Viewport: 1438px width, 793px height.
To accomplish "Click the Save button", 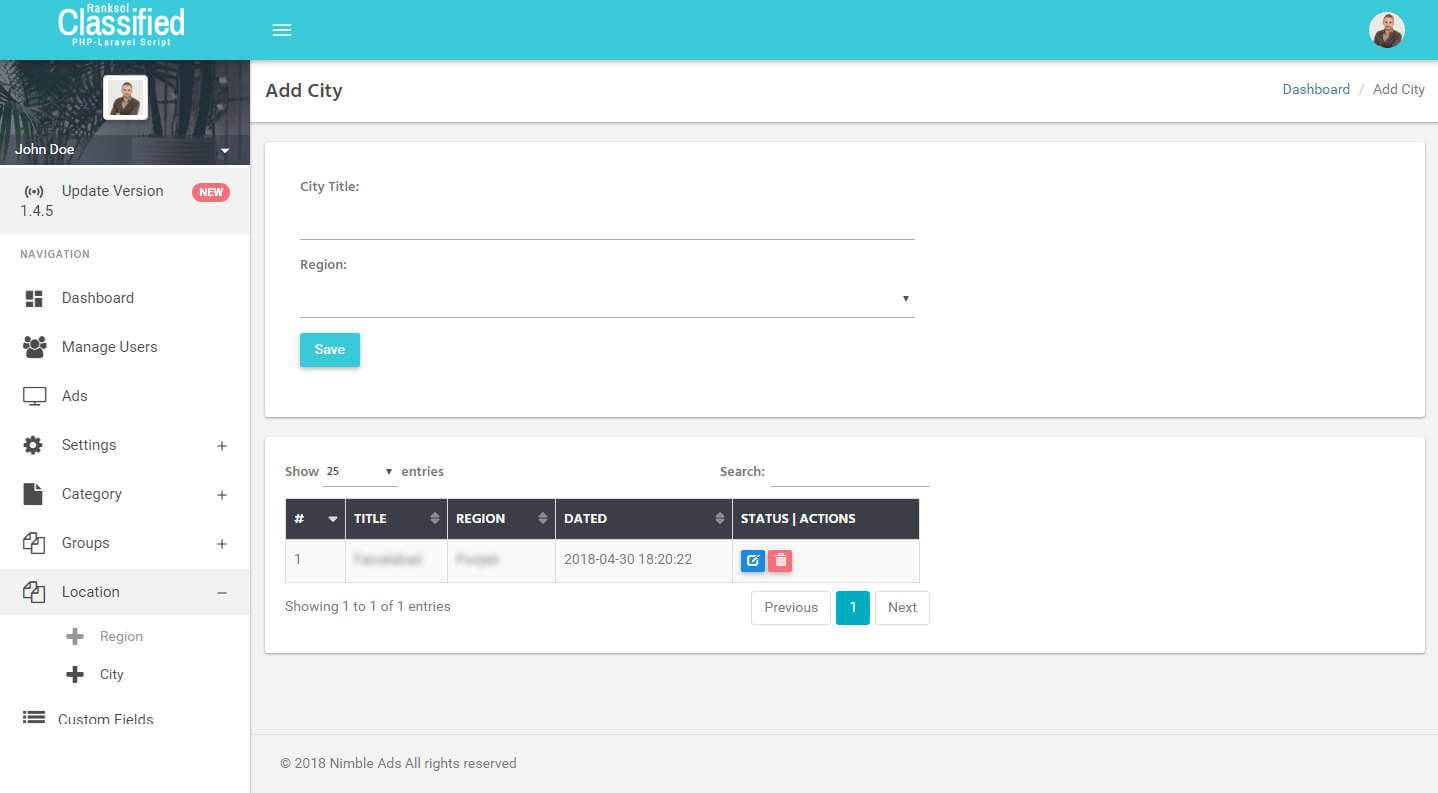I will [x=329, y=350].
